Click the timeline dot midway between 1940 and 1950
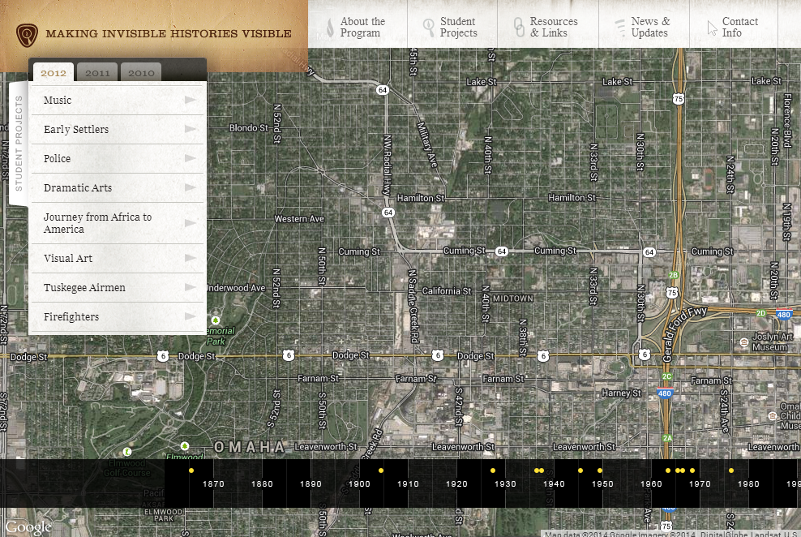 click(x=580, y=471)
